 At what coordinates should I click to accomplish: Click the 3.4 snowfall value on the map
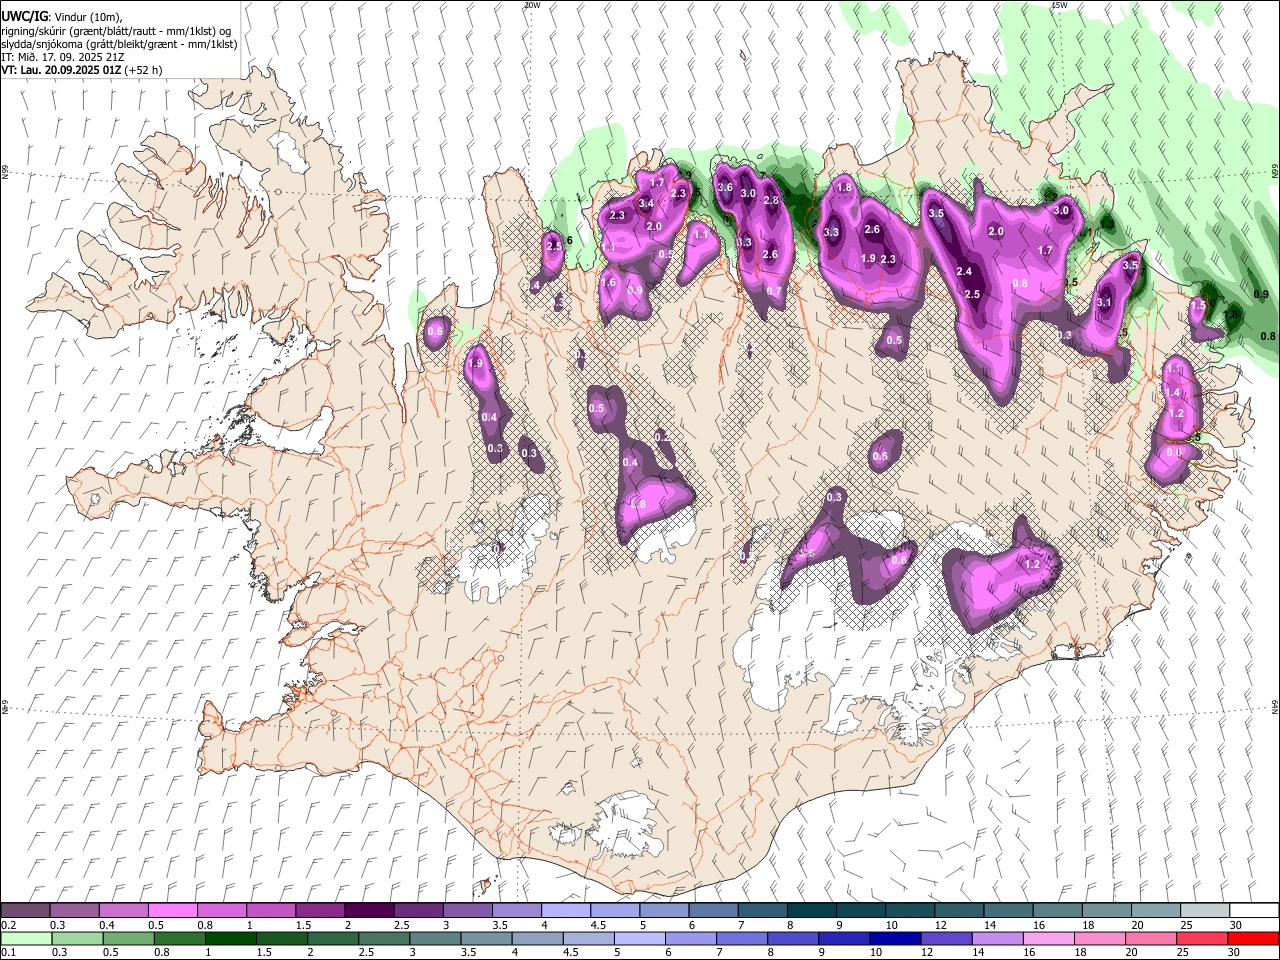pos(646,204)
